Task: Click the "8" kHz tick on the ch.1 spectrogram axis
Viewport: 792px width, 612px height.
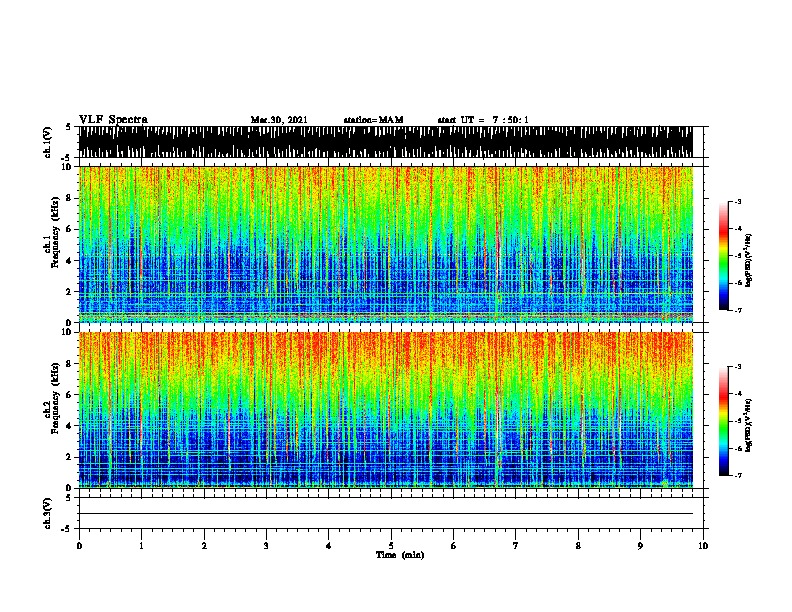Action: [x=69, y=198]
